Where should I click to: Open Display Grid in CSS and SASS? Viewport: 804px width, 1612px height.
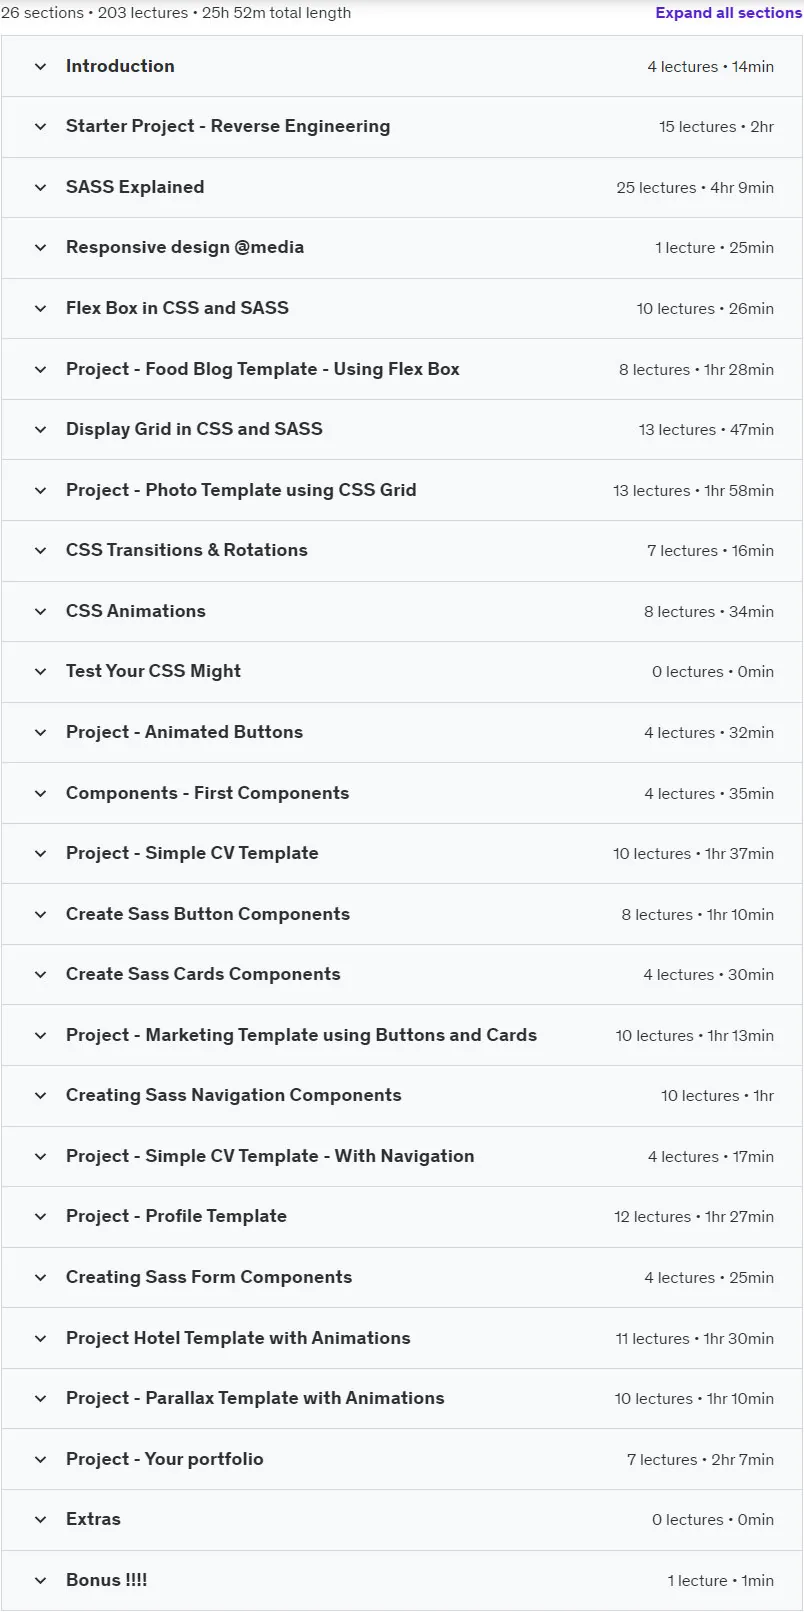(402, 430)
